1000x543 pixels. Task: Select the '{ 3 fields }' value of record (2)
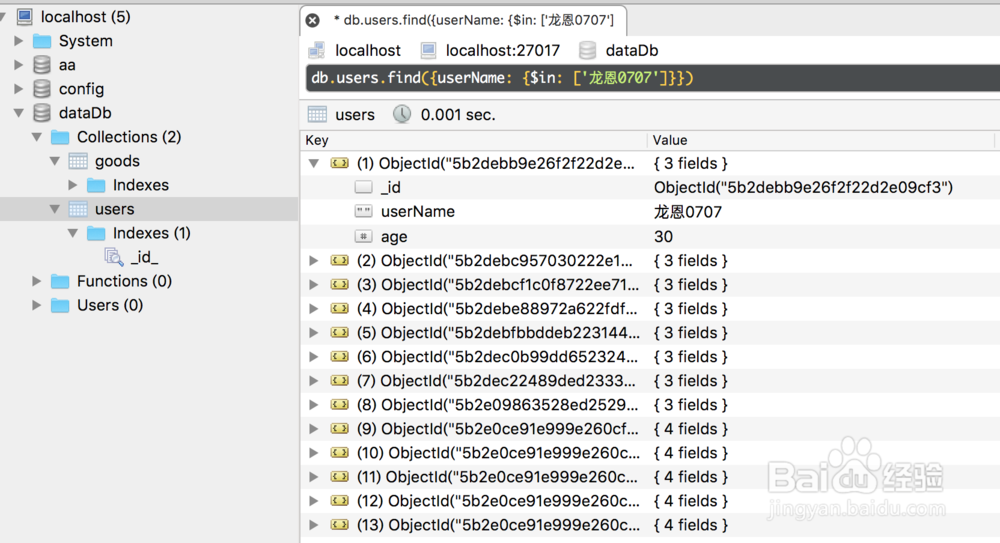(x=691, y=260)
